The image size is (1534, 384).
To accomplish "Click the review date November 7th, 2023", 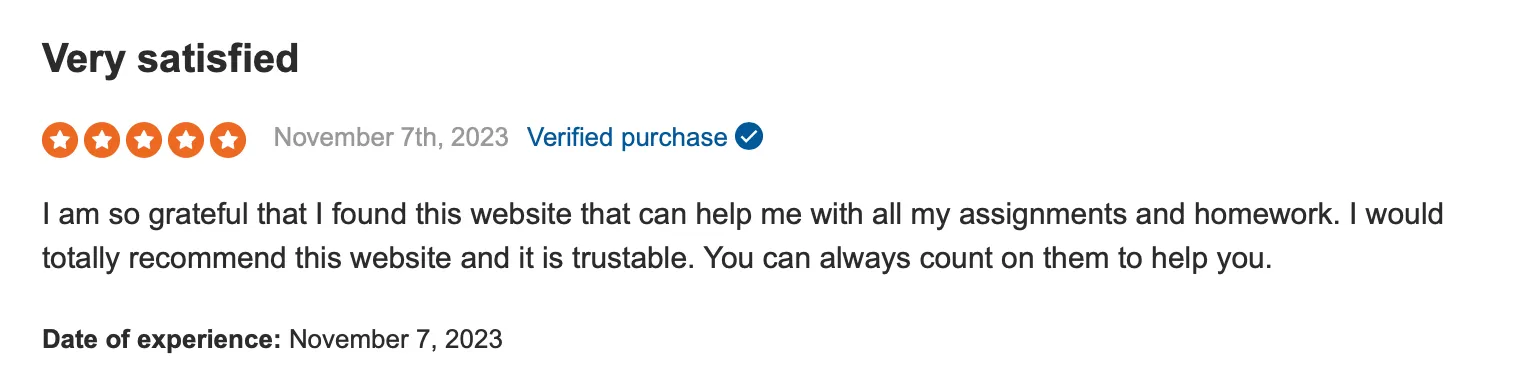I will click(391, 137).
